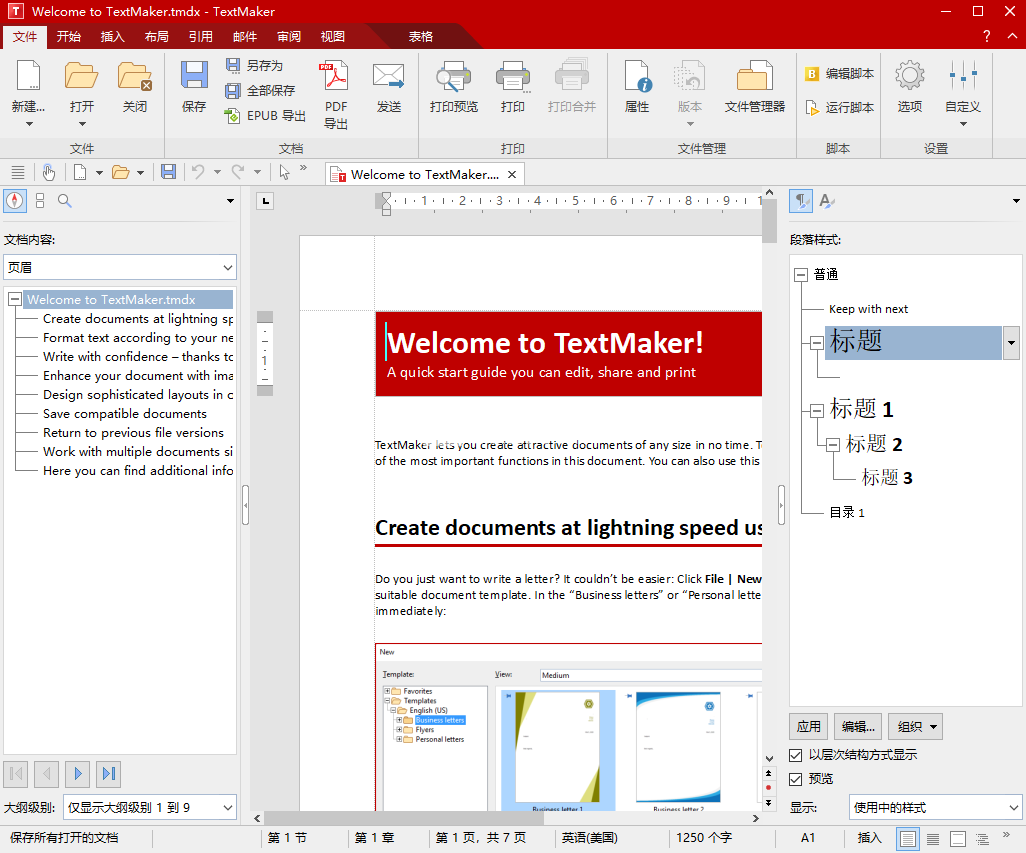
Task: Open the left sidebar options dropdown arrow
Action: (x=230, y=201)
